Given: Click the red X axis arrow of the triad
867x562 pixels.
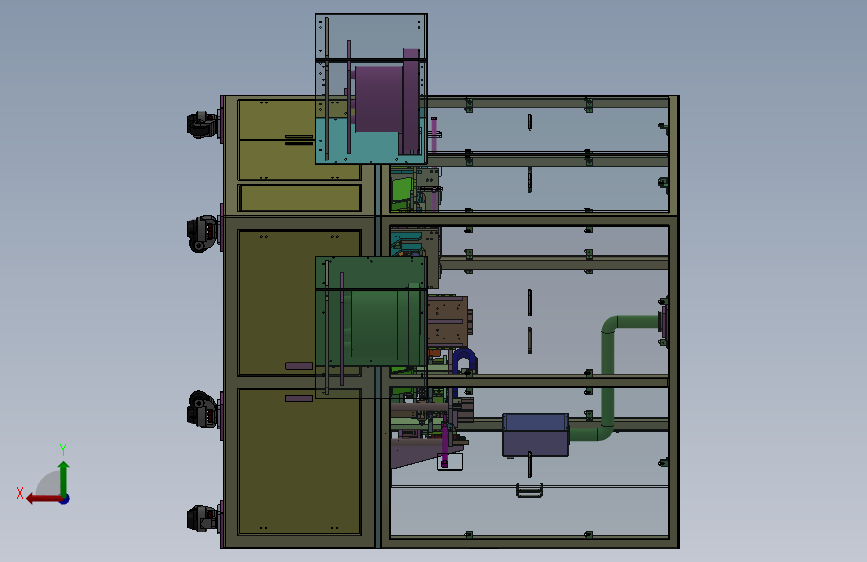Looking at the screenshot, I should [x=43, y=499].
